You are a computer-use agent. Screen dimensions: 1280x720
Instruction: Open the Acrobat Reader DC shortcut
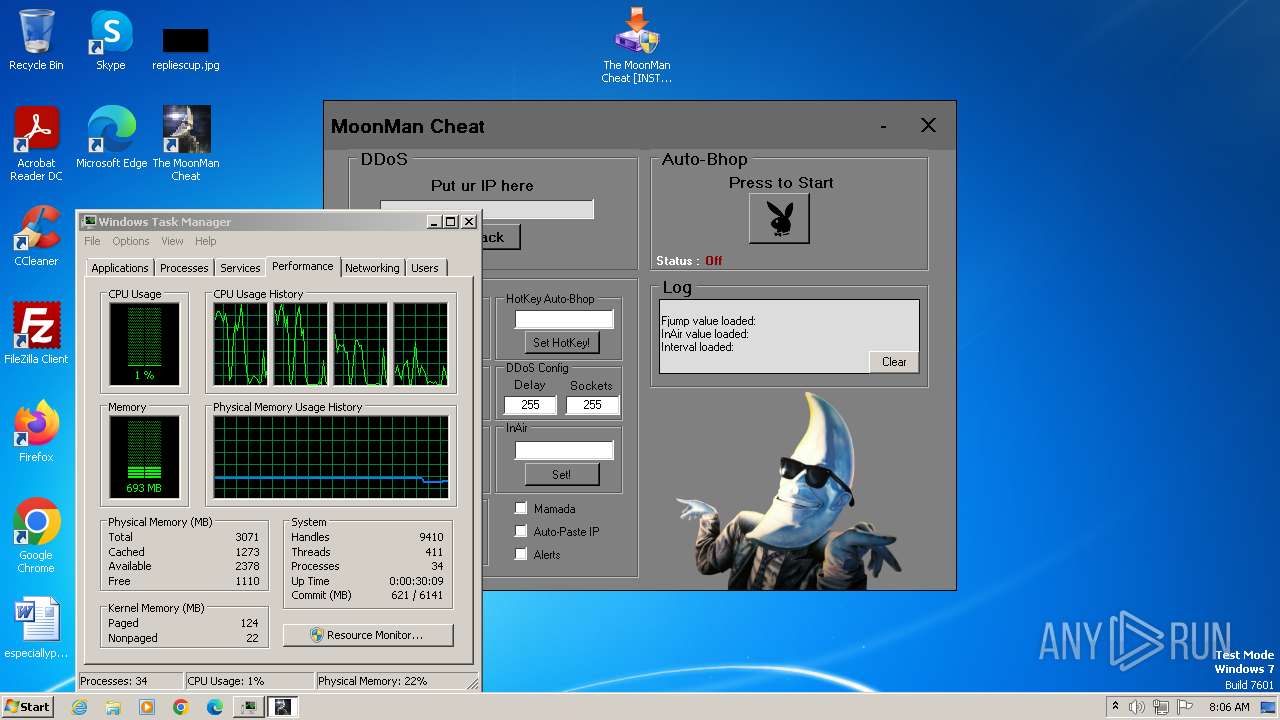36,144
